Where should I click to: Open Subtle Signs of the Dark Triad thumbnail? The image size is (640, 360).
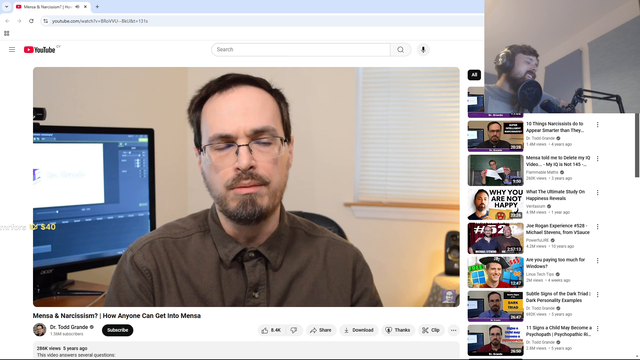tap(496, 306)
